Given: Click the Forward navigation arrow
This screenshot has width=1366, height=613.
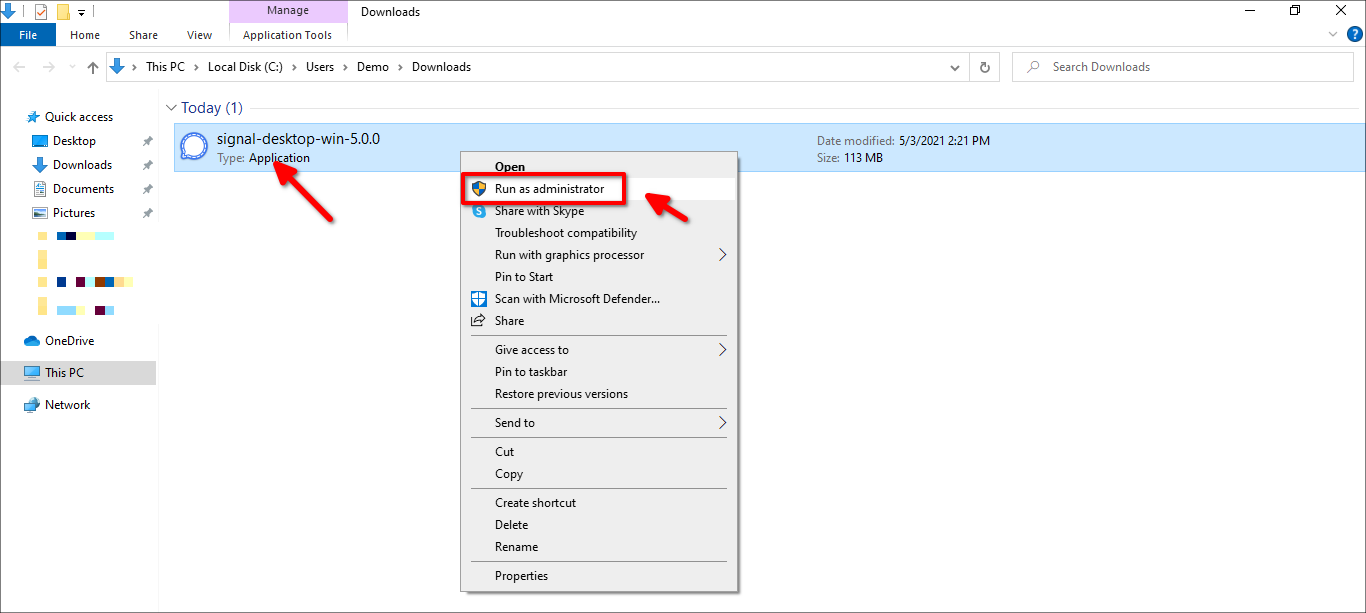Looking at the screenshot, I should [48, 67].
